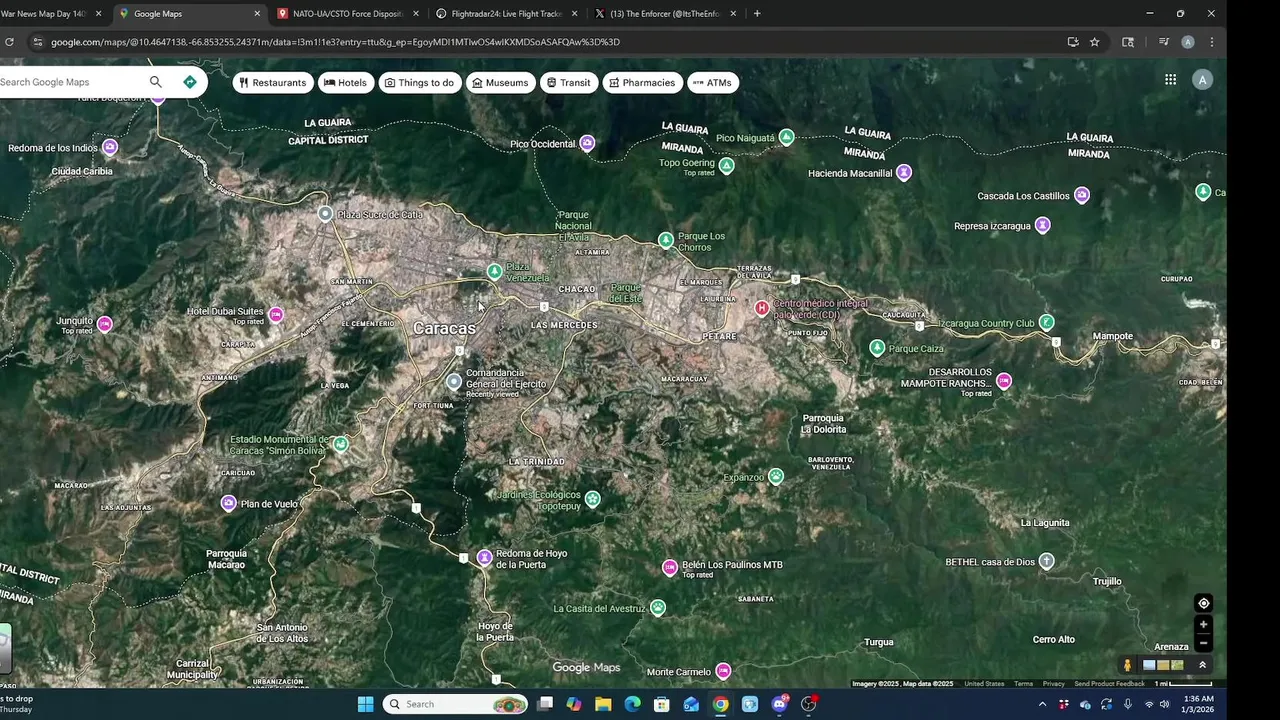Zoom in on the map

point(1203,625)
